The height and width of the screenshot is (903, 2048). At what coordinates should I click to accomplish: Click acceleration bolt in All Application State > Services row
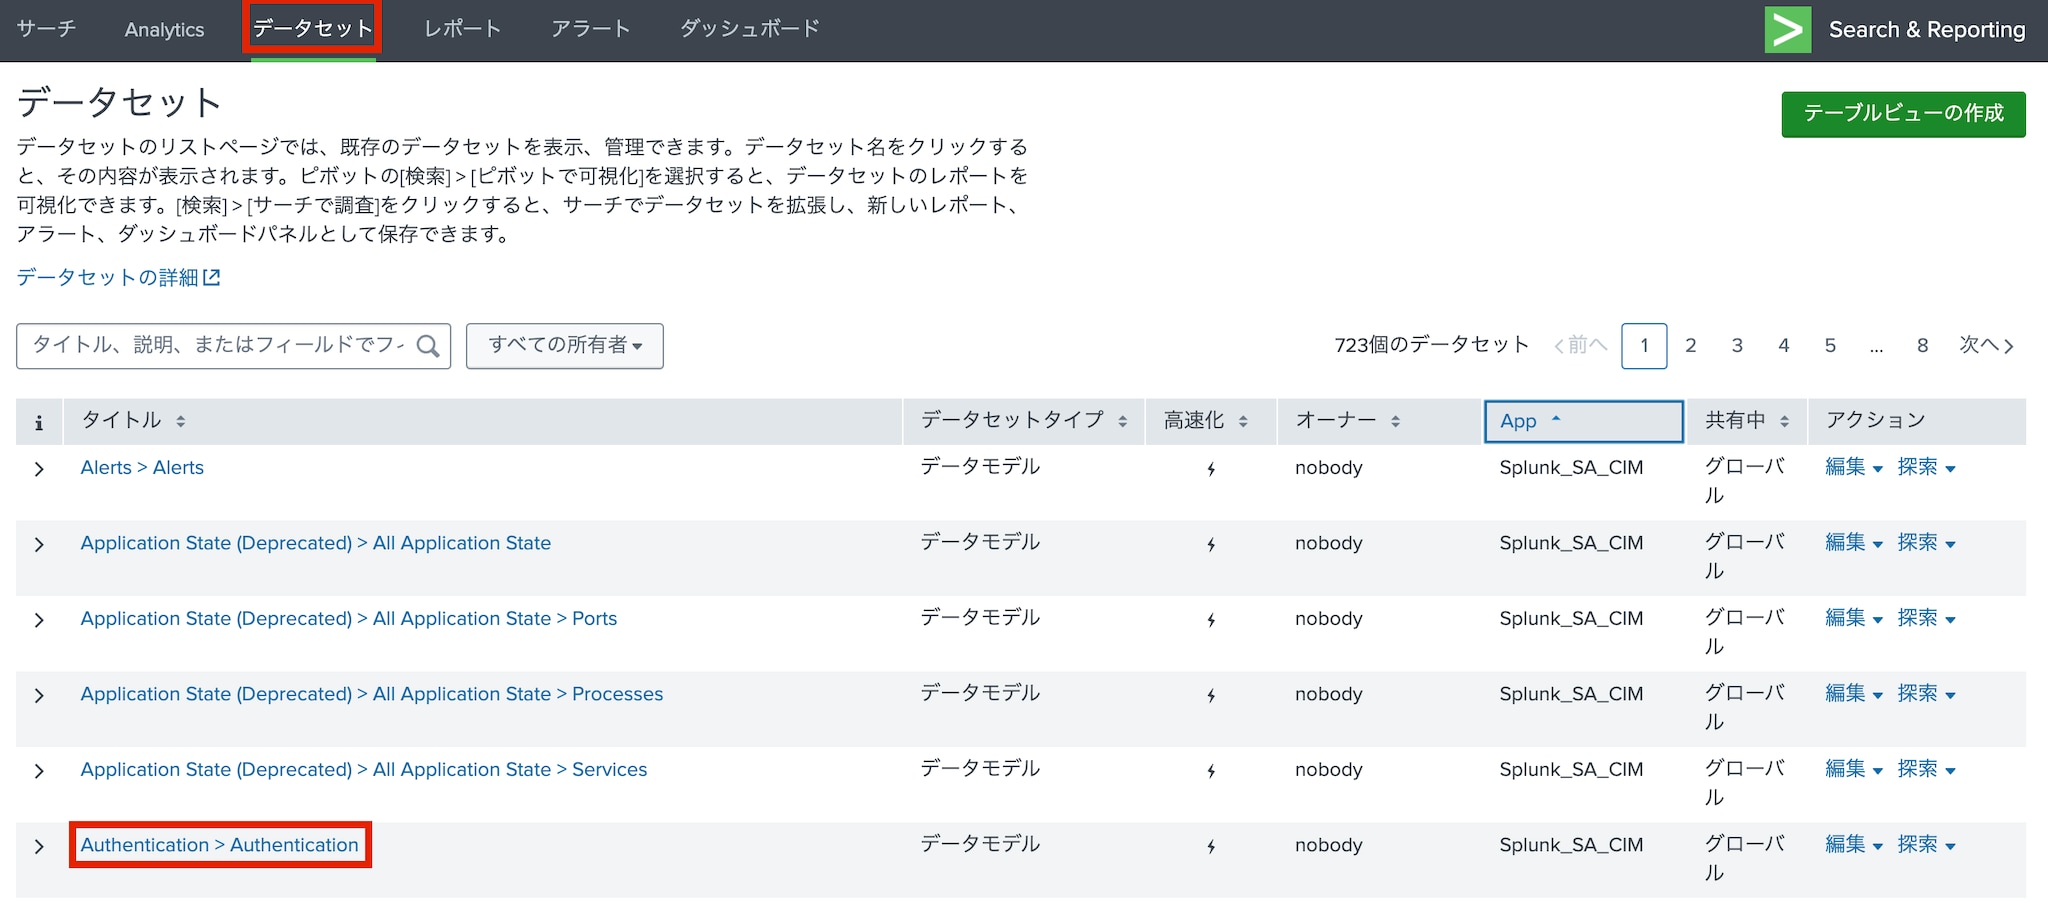coord(1211,771)
